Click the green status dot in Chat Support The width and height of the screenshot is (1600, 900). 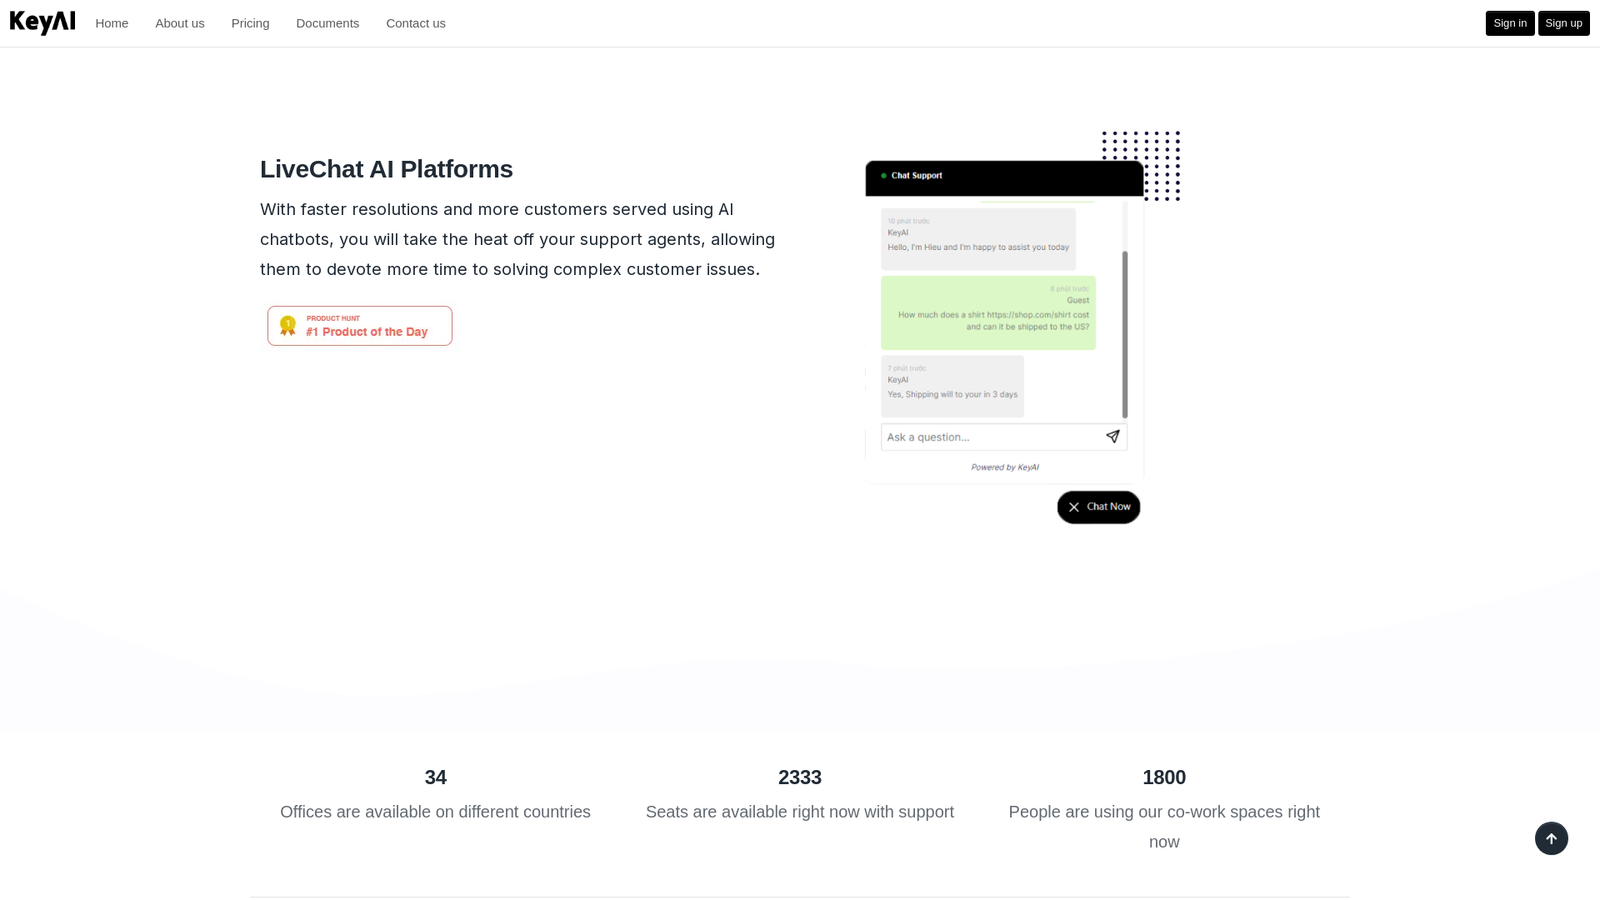[x=884, y=176]
